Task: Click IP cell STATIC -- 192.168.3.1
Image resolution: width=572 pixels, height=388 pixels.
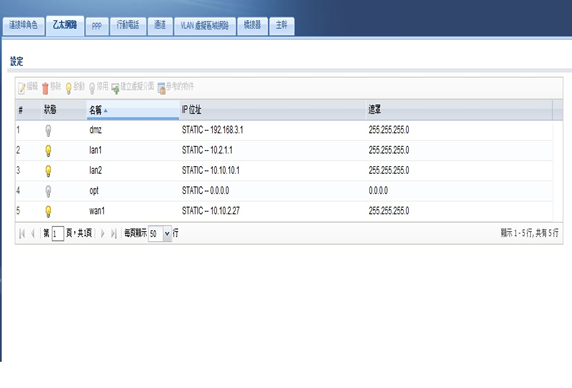Action: click(x=212, y=130)
